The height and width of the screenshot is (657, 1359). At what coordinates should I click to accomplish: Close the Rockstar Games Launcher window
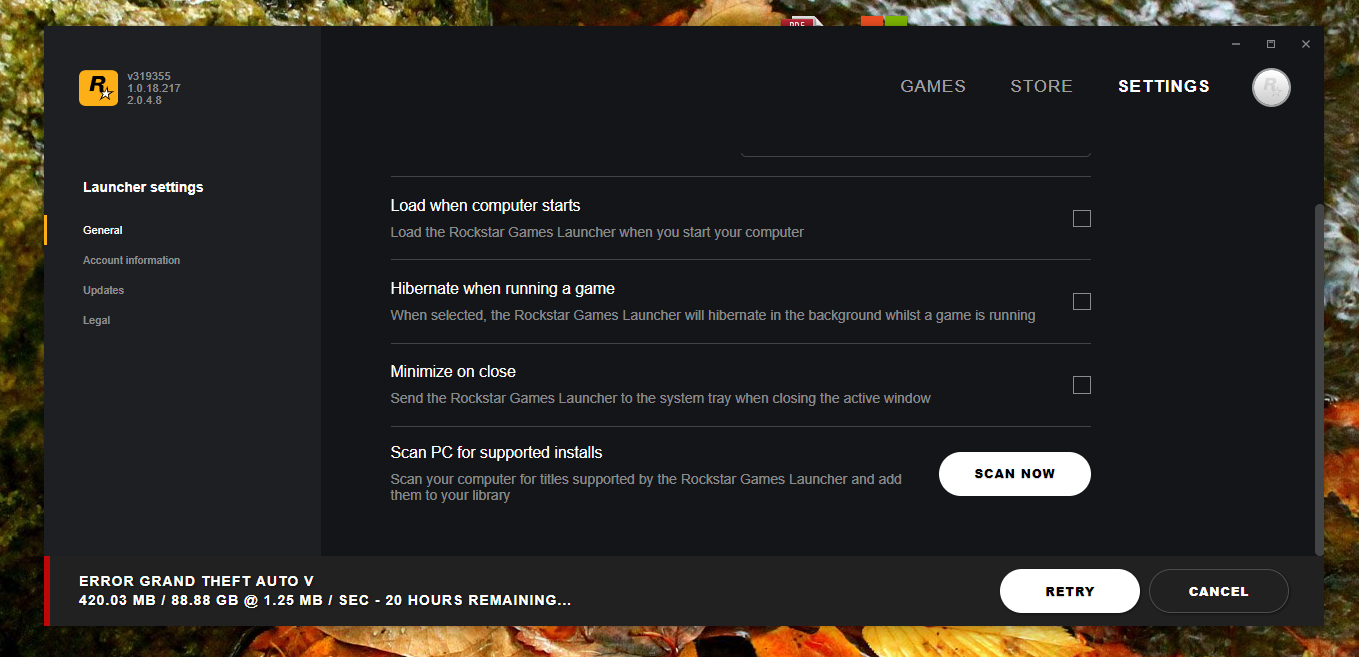tap(1306, 44)
